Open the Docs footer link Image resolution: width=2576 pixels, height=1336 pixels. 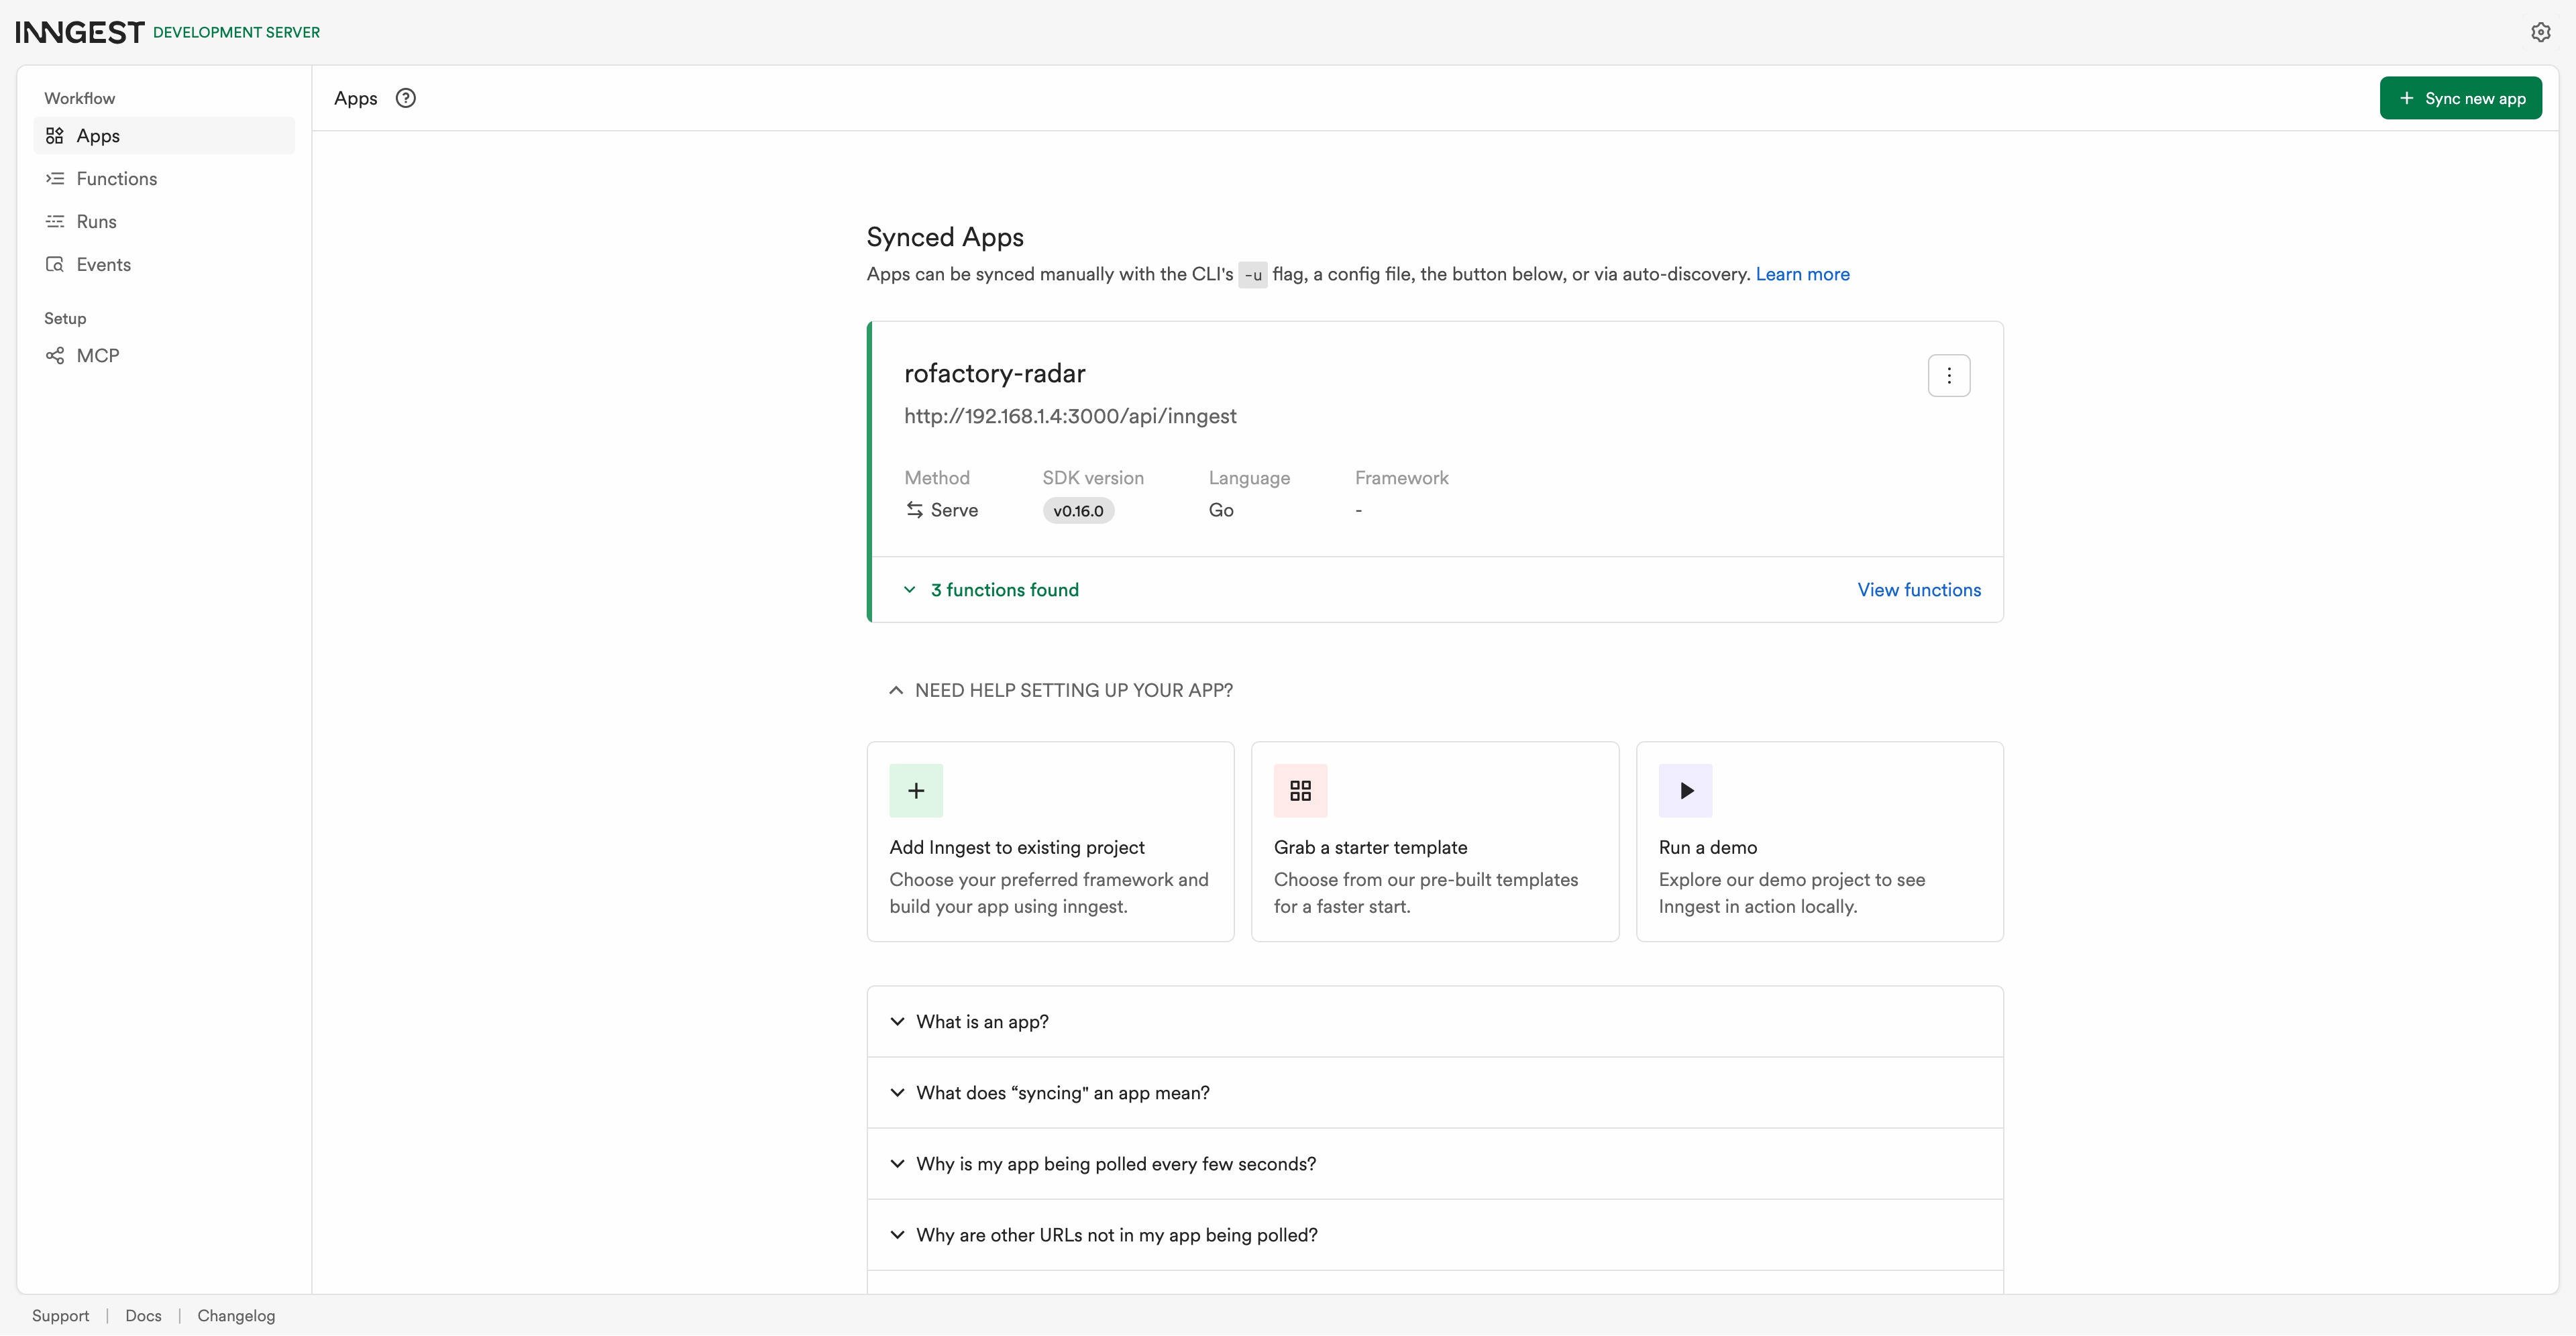(143, 1316)
